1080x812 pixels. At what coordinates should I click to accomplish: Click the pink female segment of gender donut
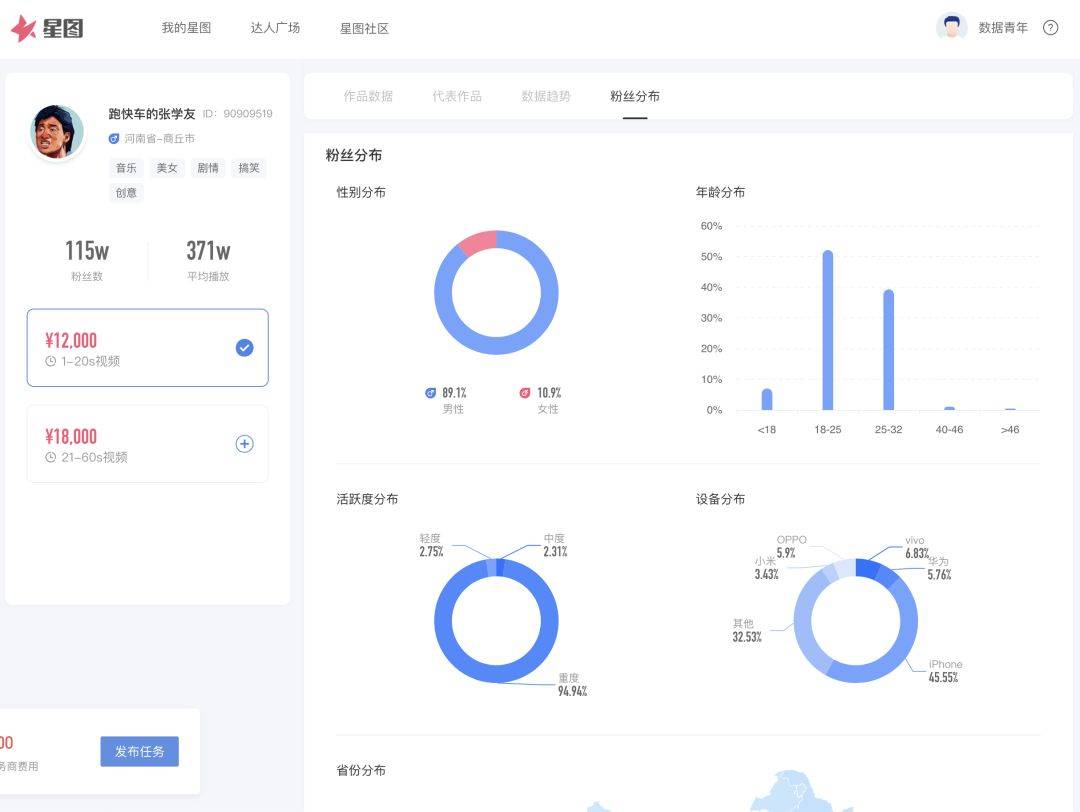point(477,242)
